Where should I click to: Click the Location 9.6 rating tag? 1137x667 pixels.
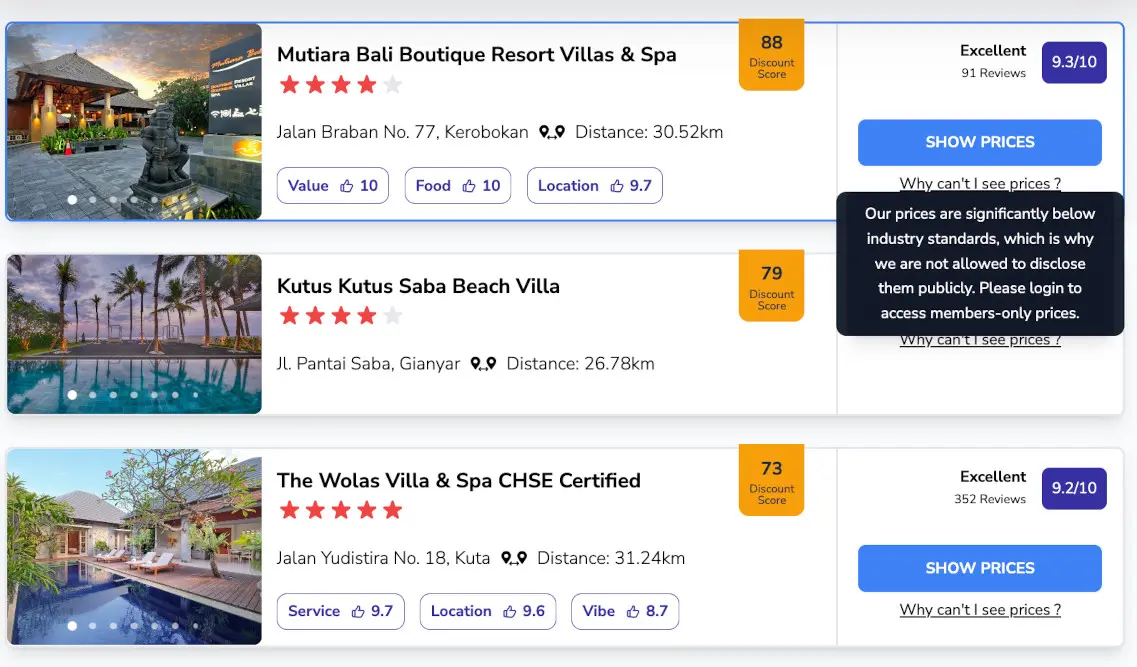click(488, 612)
